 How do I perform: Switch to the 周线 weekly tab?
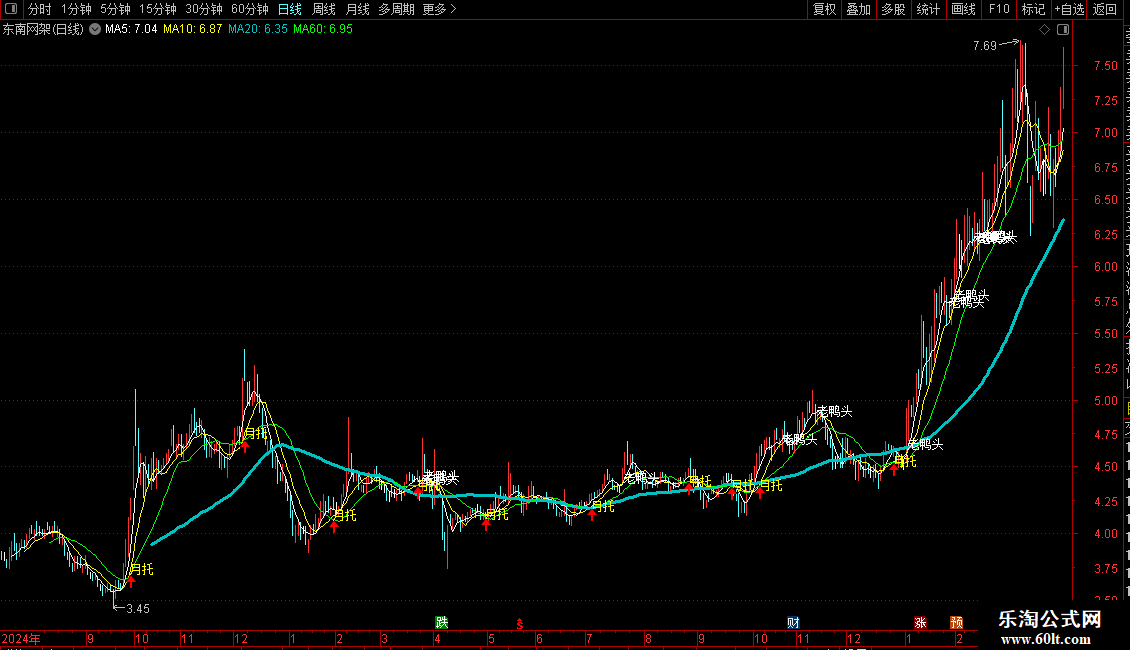point(324,9)
